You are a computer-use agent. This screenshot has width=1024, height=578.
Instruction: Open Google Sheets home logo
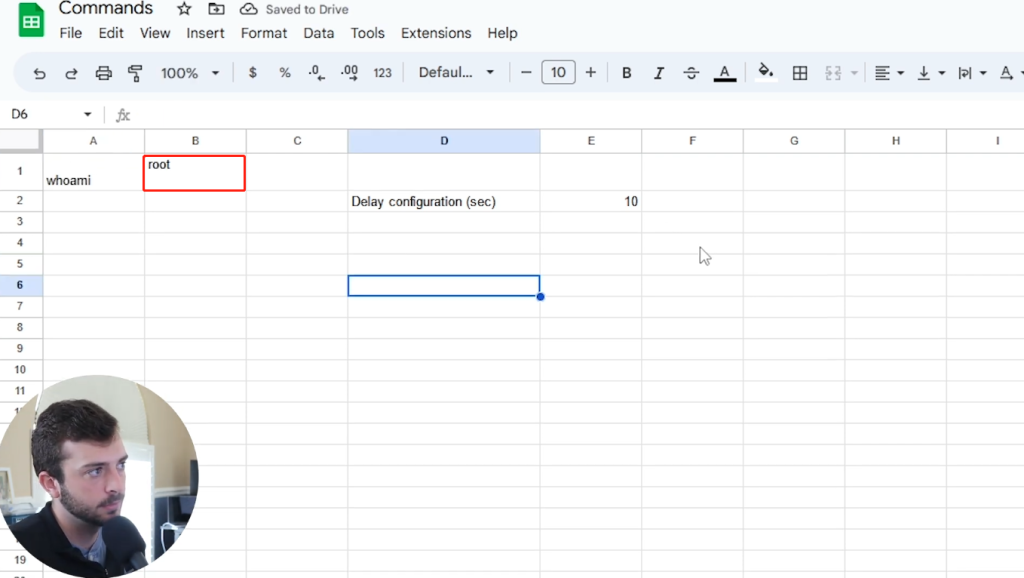[31, 20]
